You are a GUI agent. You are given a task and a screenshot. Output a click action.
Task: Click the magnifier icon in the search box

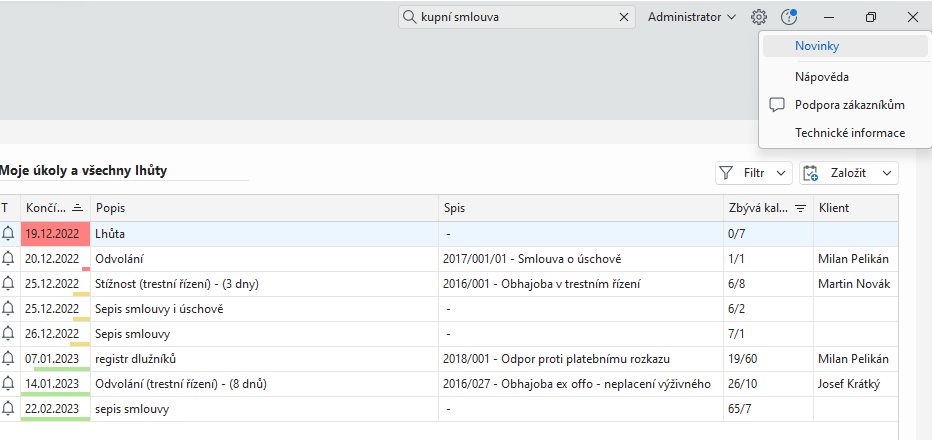click(x=409, y=17)
